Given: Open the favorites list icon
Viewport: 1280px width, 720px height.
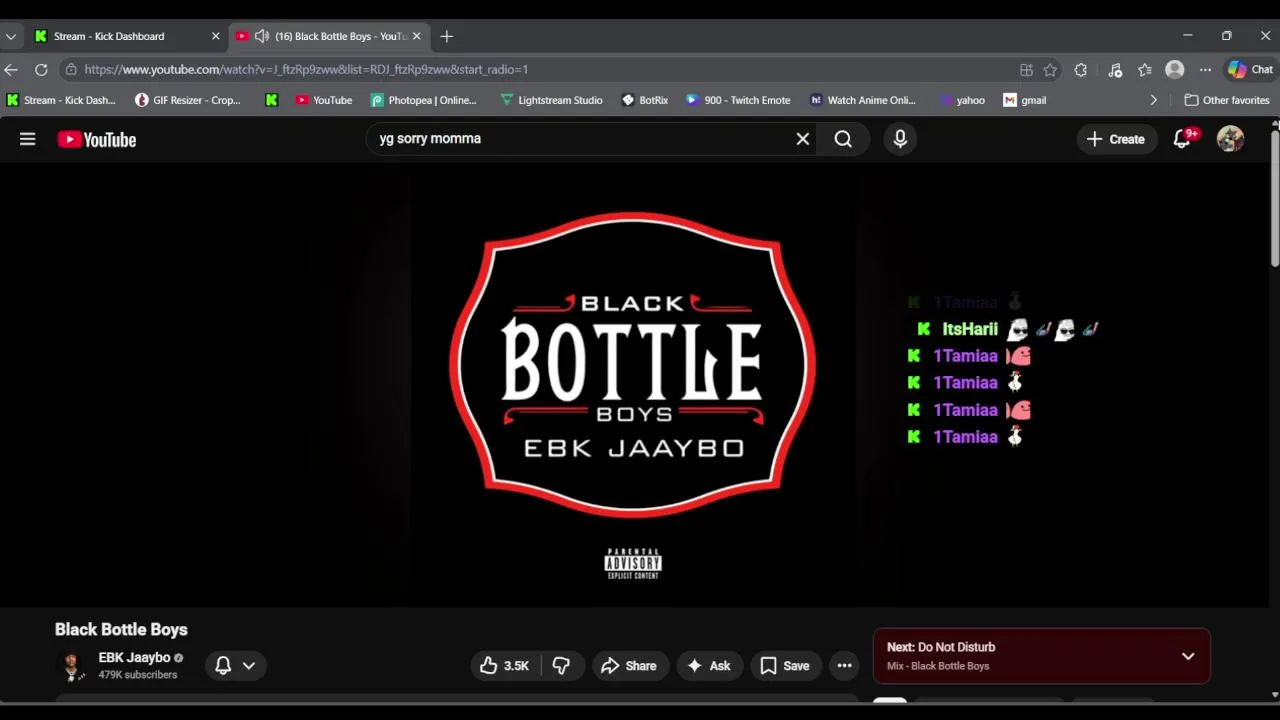Looking at the screenshot, I should point(1145,69).
